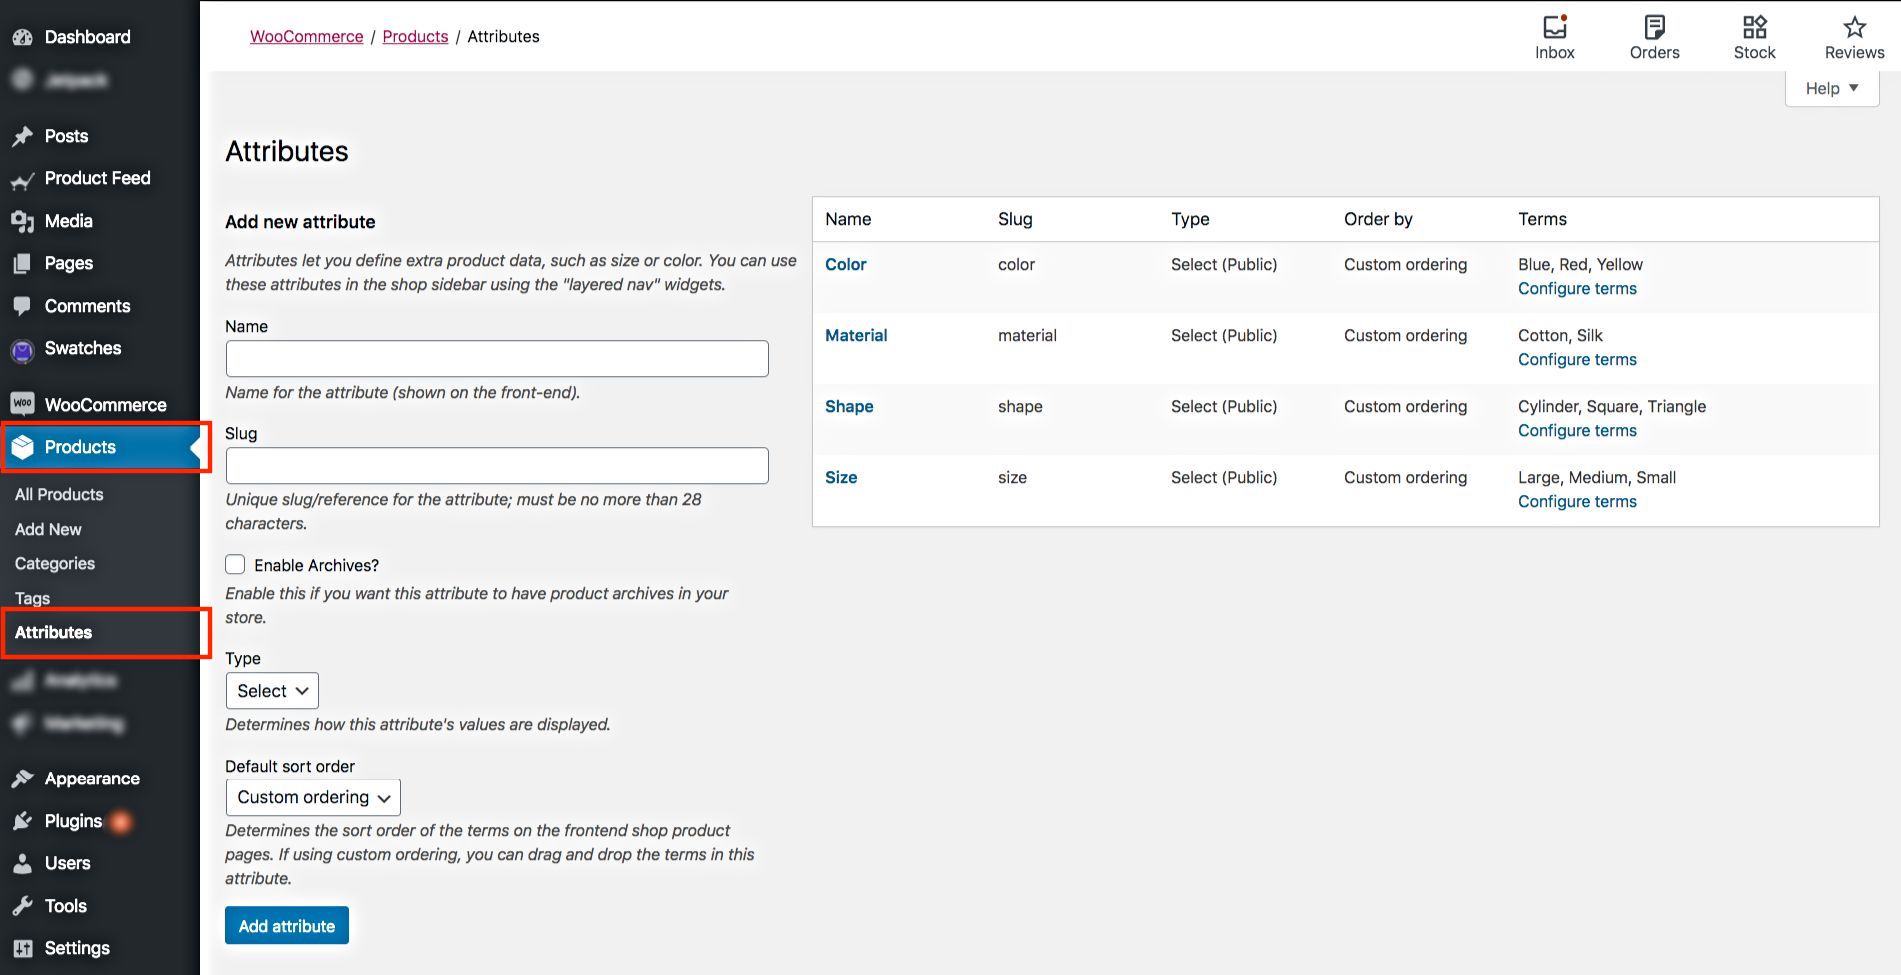Open the Default sort order dropdown

(x=313, y=797)
